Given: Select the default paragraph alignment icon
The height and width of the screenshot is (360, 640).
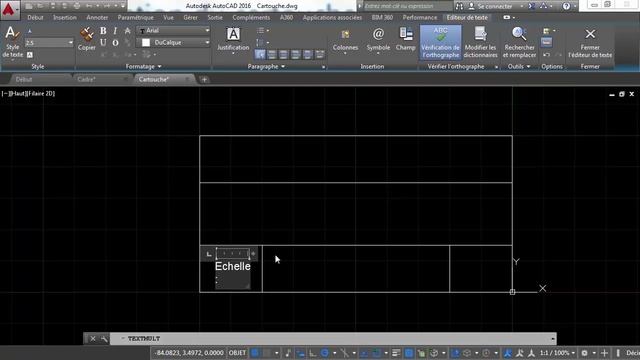Looking at the screenshot, I should (x=260, y=54).
